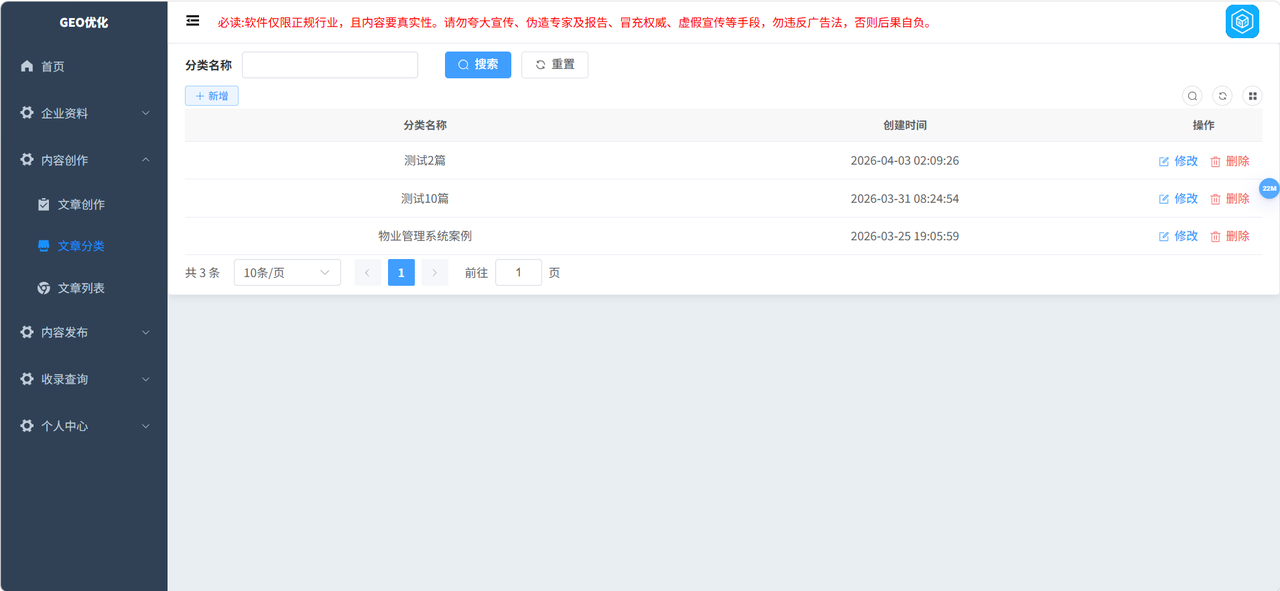Click the GEO优化 sidebar title
Image resolution: width=1280 pixels, height=591 pixels.
coord(84,22)
